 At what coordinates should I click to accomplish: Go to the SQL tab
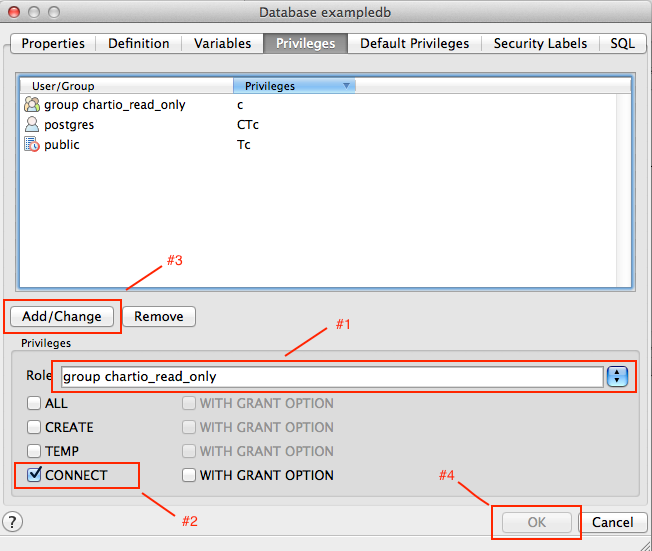click(x=622, y=44)
